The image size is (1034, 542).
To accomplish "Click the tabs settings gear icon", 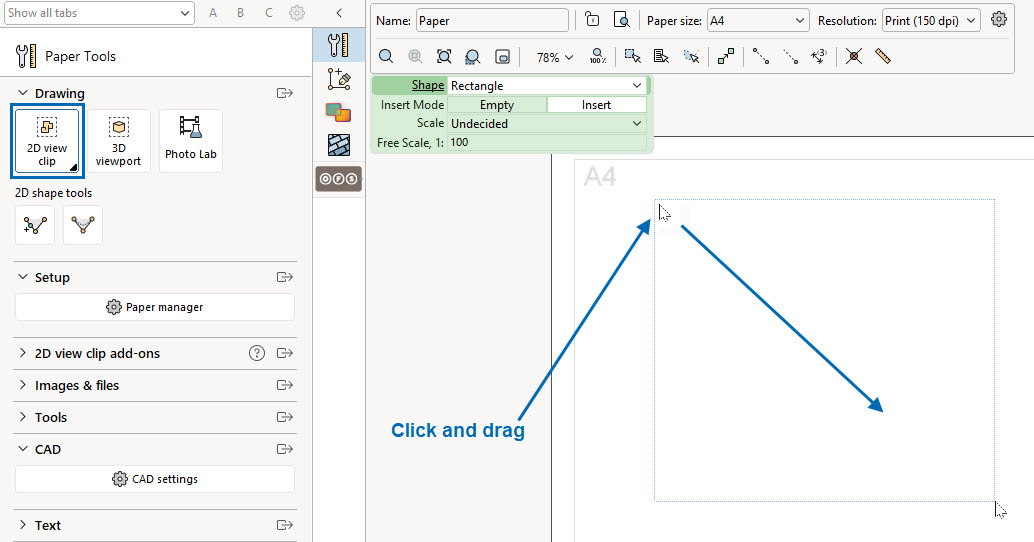I will tap(297, 13).
